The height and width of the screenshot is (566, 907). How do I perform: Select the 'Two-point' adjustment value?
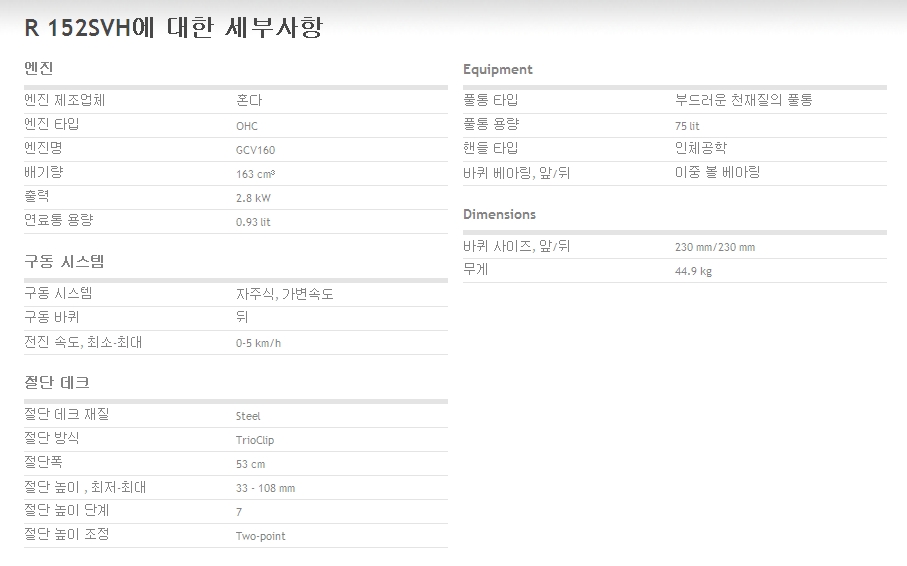click(x=260, y=536)
